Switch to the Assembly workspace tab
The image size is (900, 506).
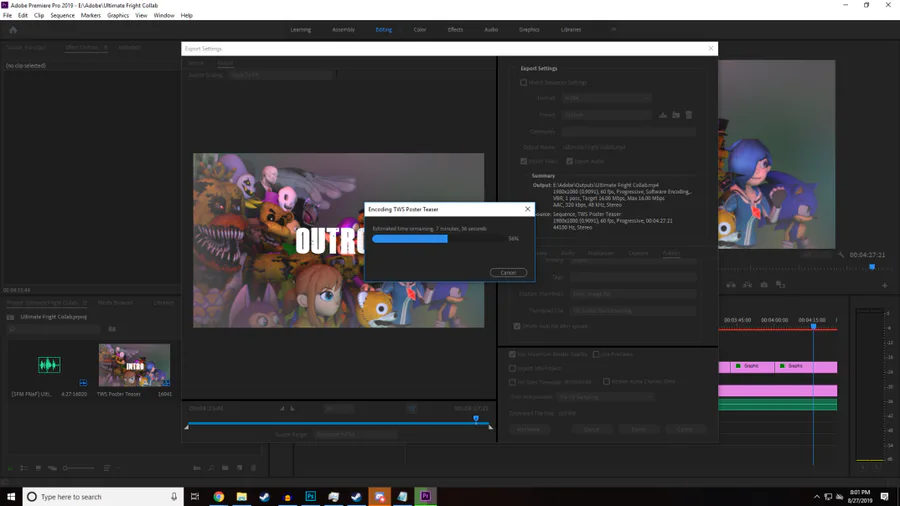[x=343, y=30]
